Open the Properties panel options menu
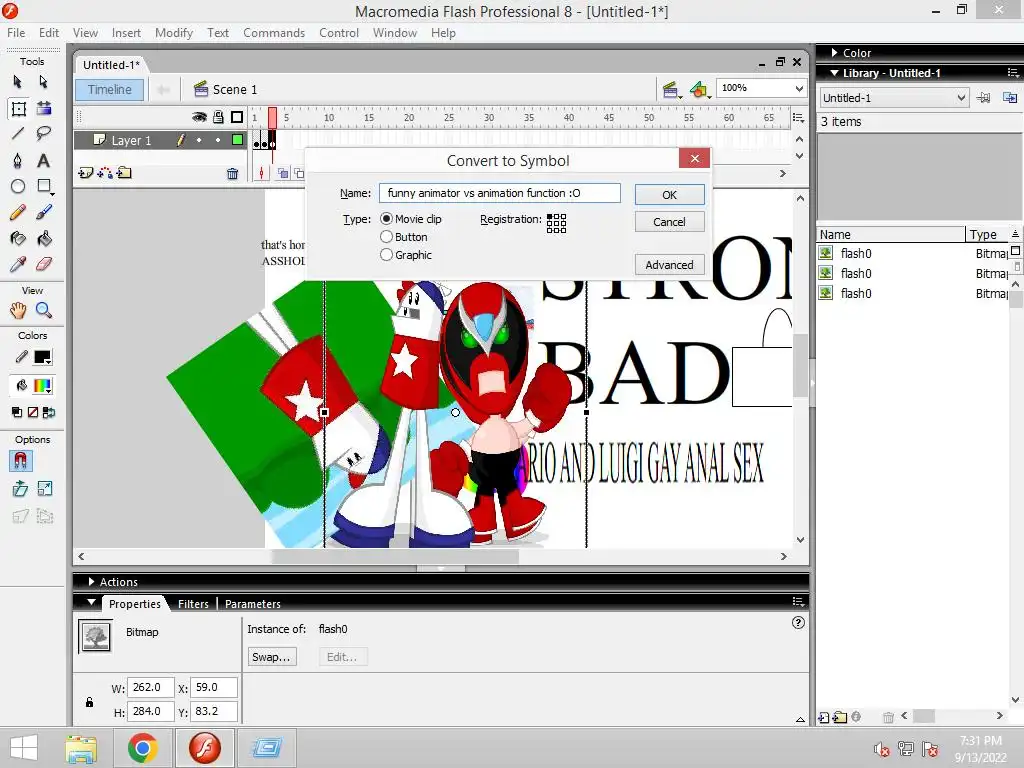Screen dimensions: 1024x768 coord(798,601)
